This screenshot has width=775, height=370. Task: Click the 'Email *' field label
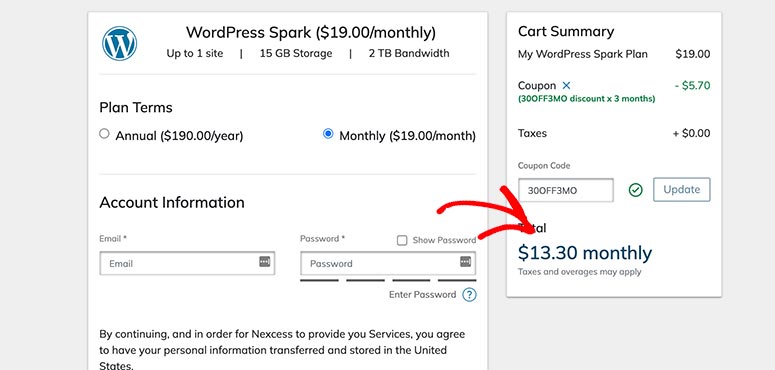pyautogui.click(x=113, y=239)
